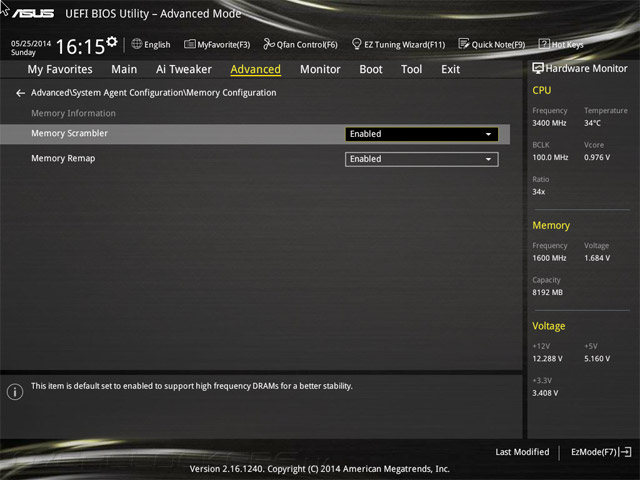Open the Exit tab
Image resolution: width=640 pixels, height=480 pixels.
[x=450, y=69]
